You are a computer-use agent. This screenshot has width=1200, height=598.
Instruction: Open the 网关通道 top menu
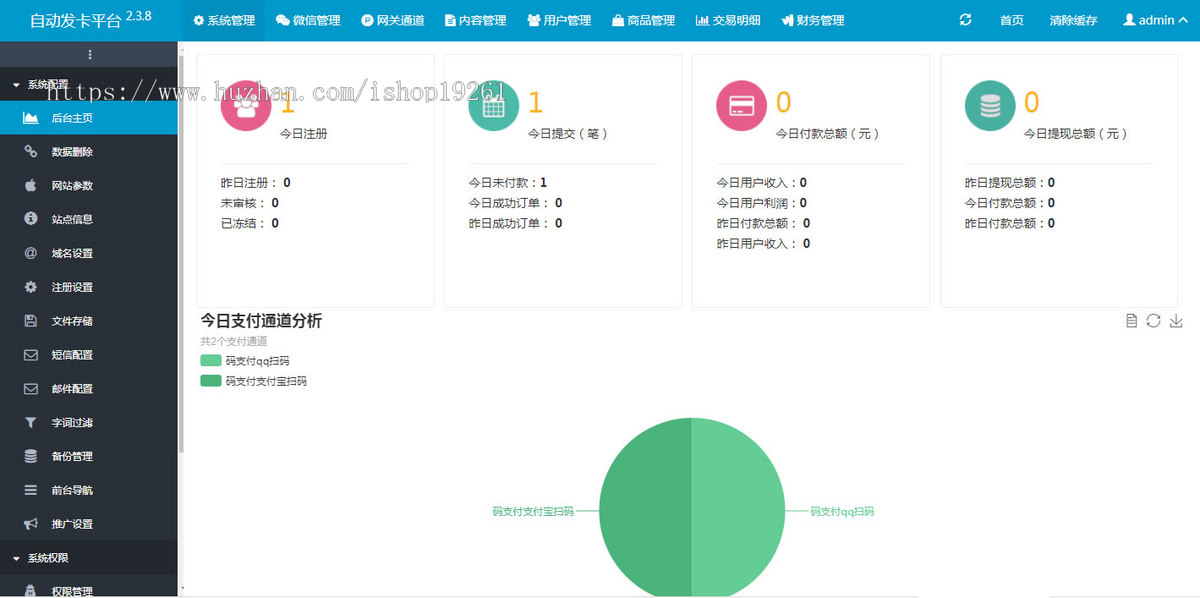392,20
